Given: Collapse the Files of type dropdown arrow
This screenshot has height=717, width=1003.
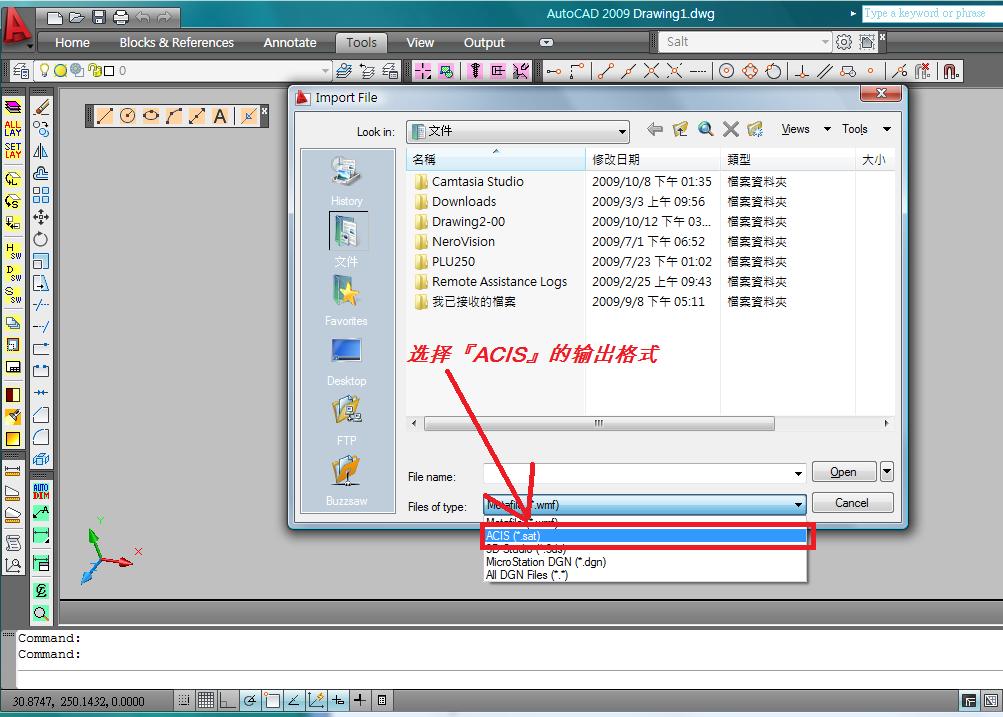Looking at the screenshot, I should pos(798,505).
